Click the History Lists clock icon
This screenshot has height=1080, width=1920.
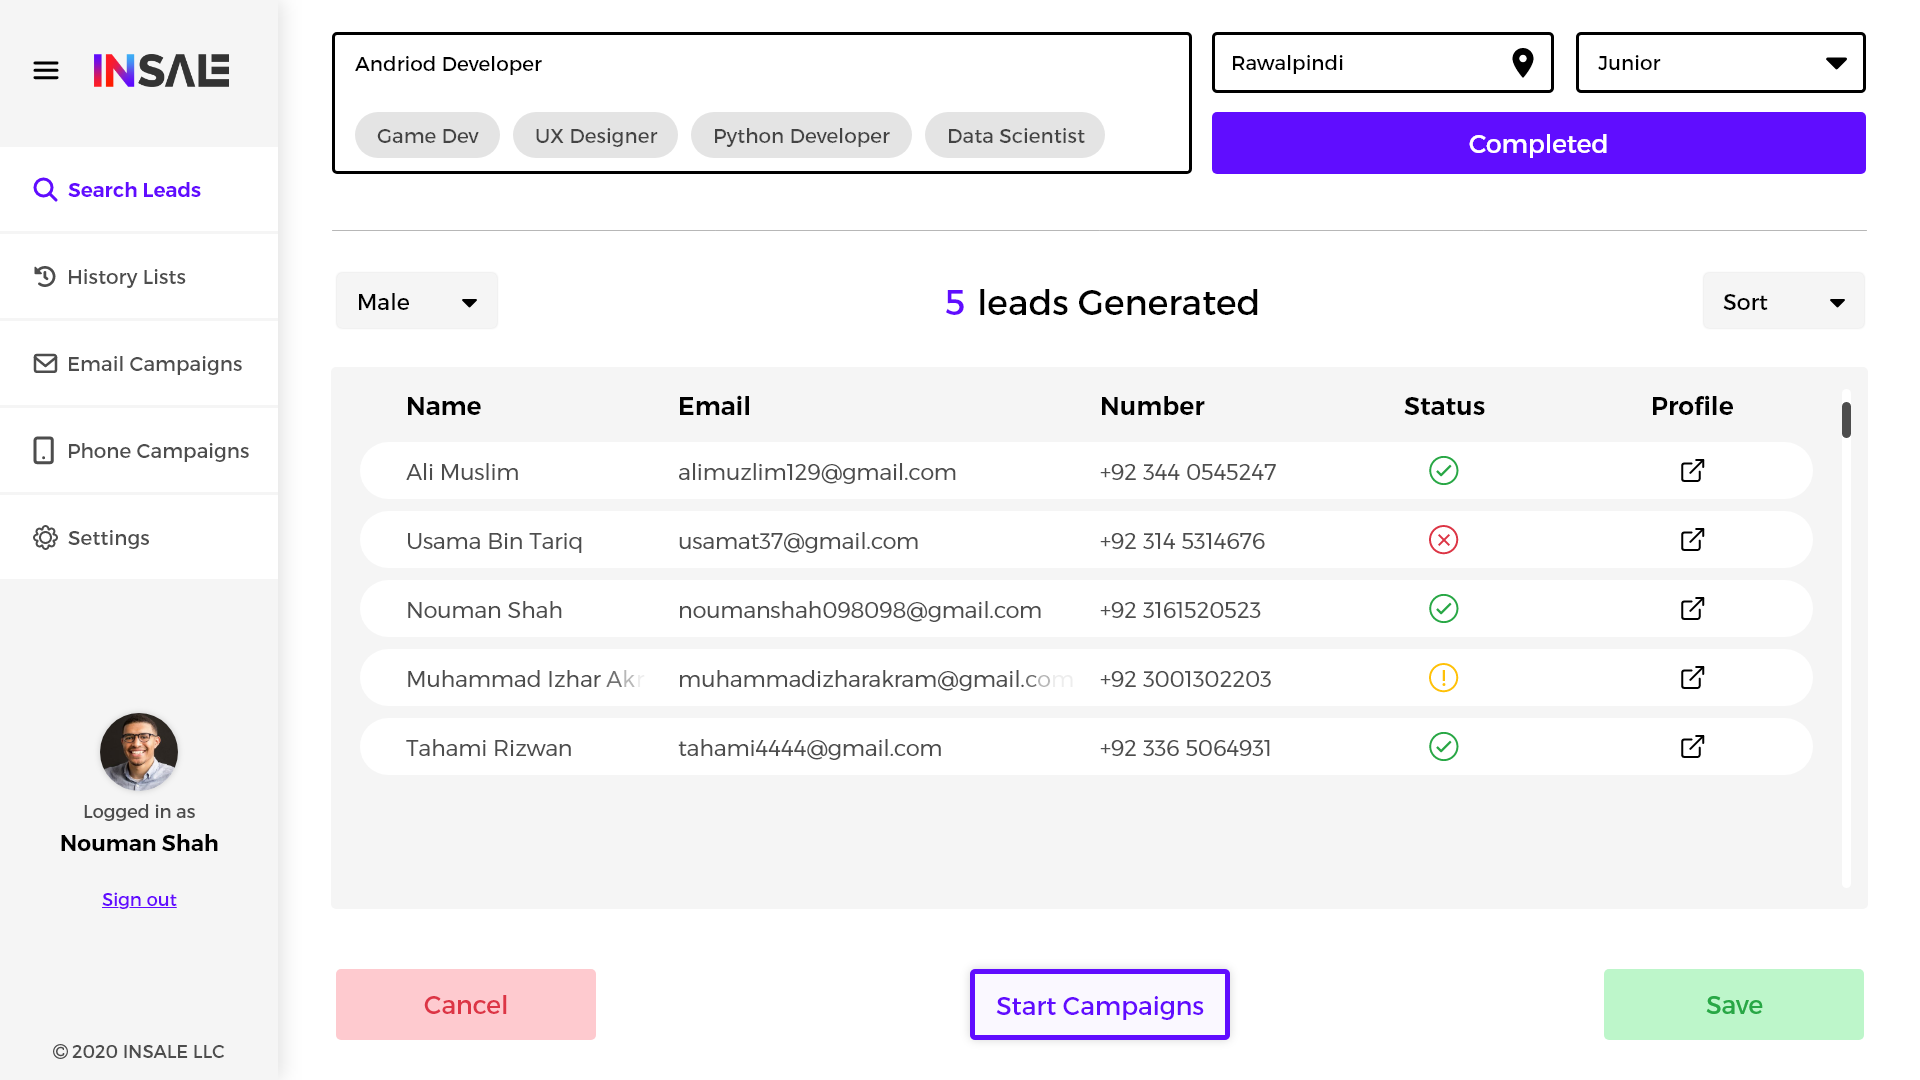click(x=45, y=277)
